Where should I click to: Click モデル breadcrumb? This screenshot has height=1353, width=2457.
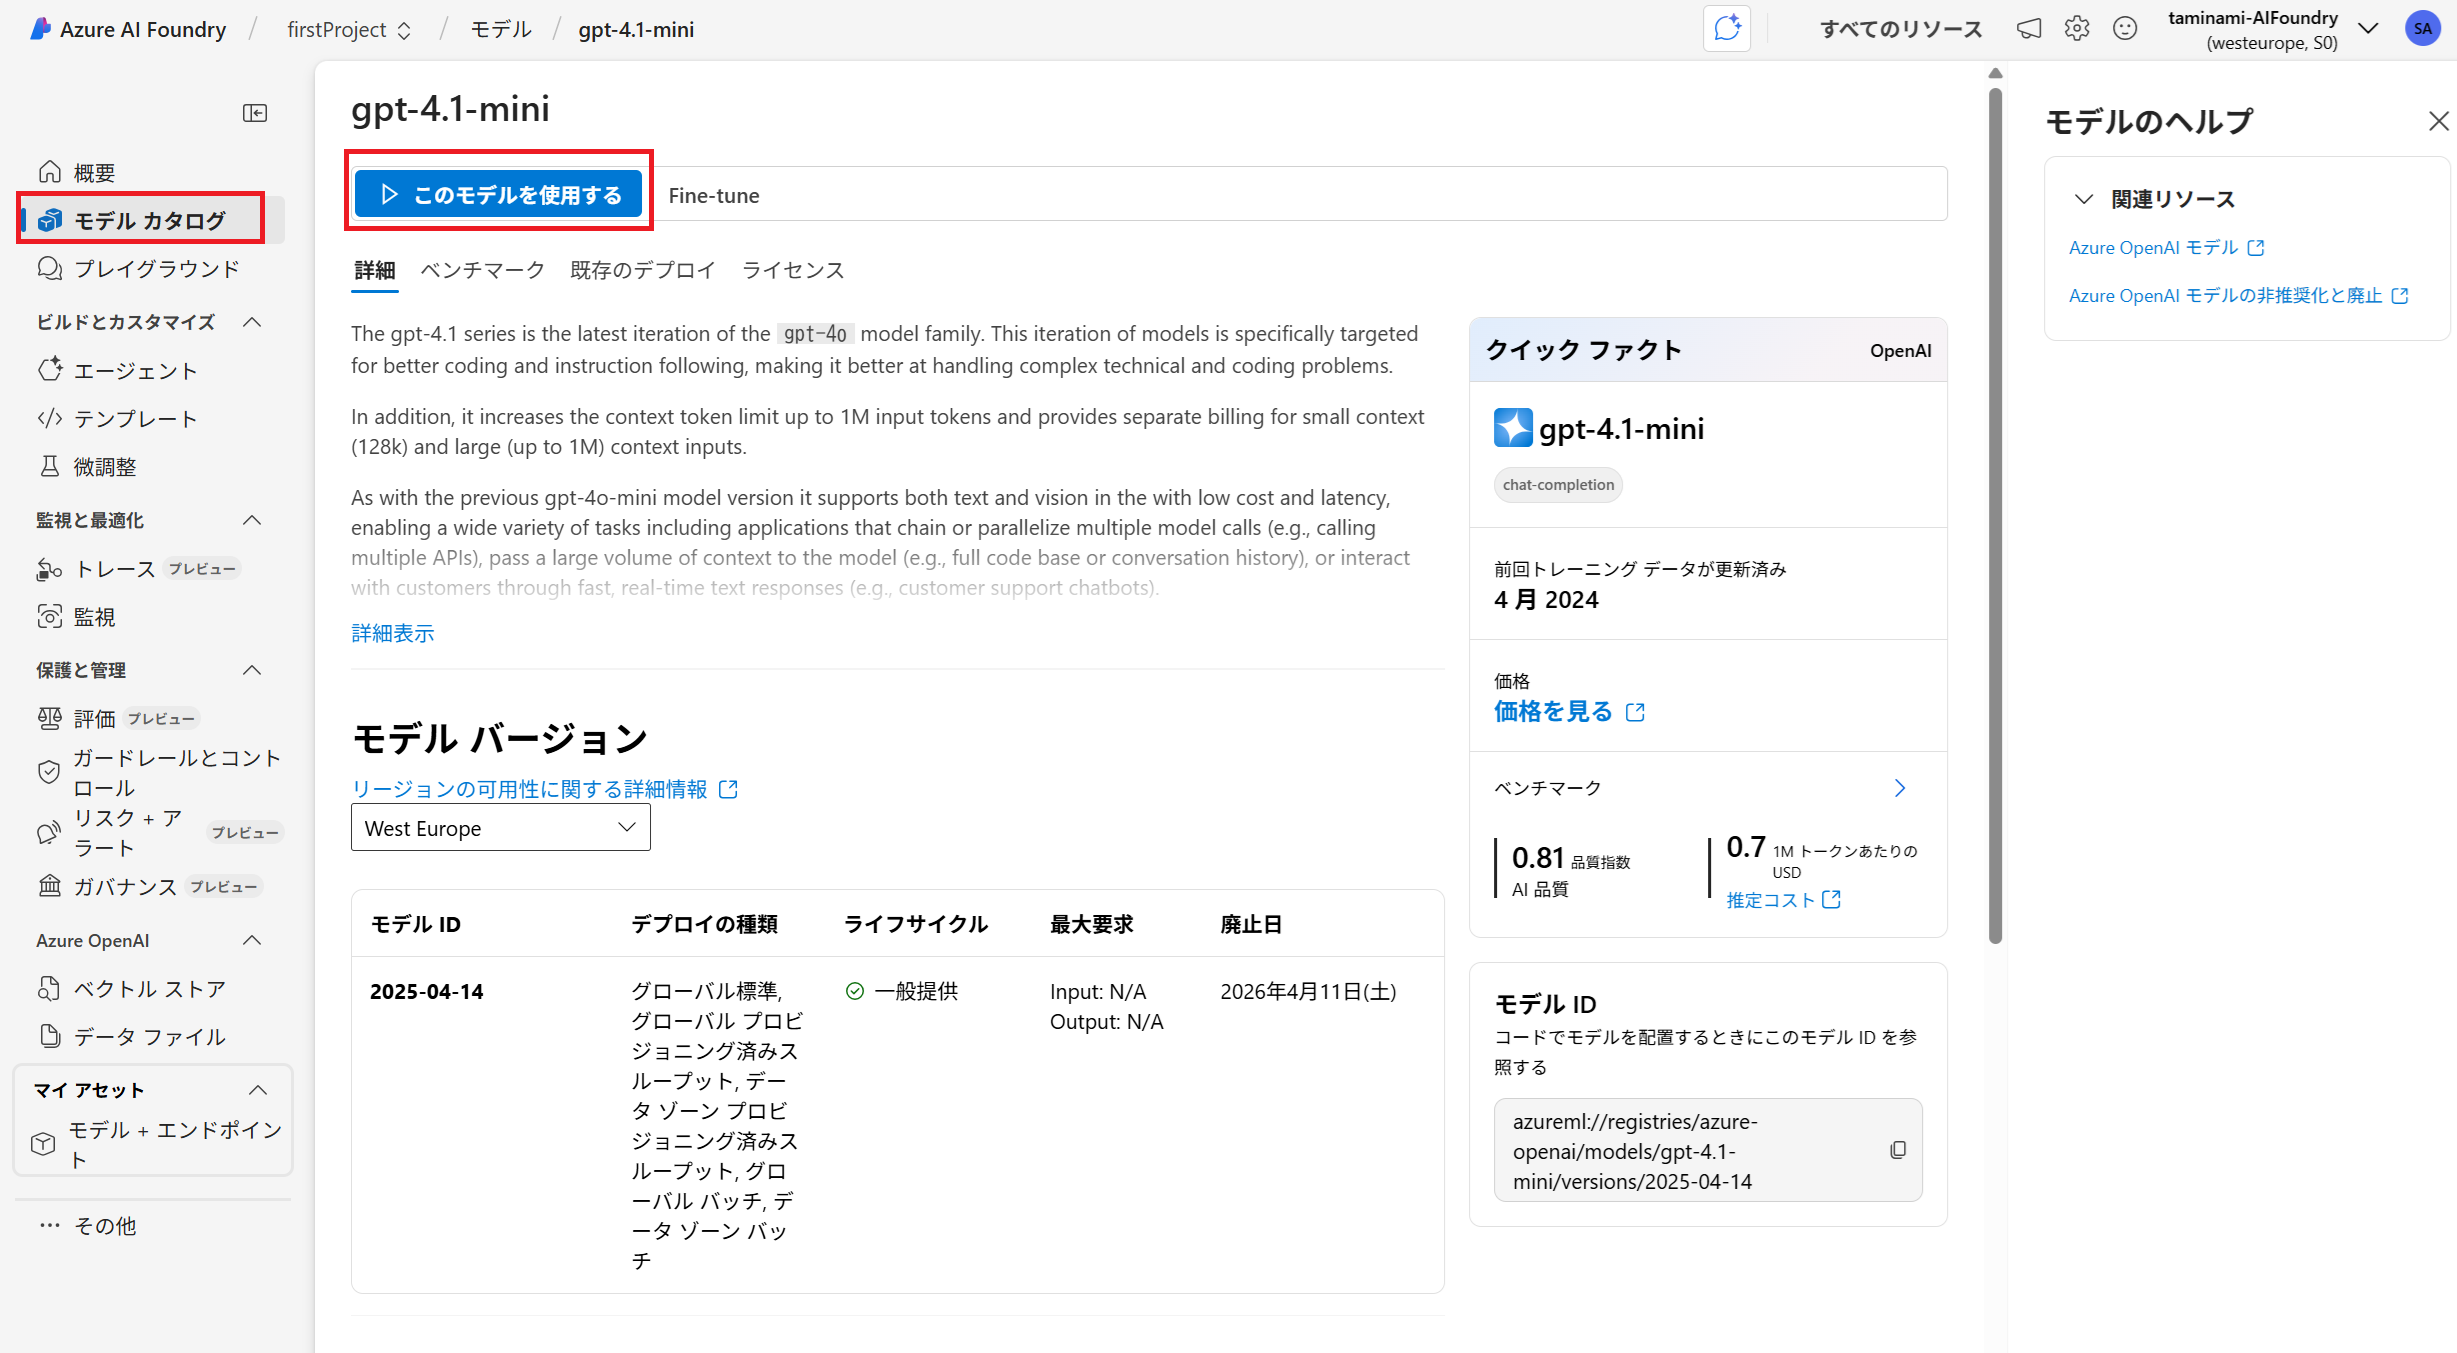501,29
